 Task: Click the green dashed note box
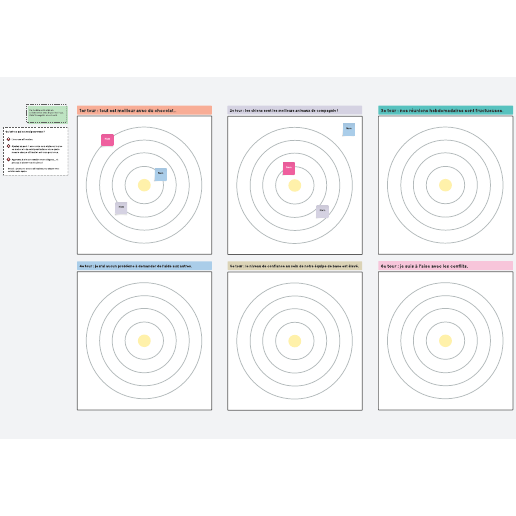coord(47,114)
